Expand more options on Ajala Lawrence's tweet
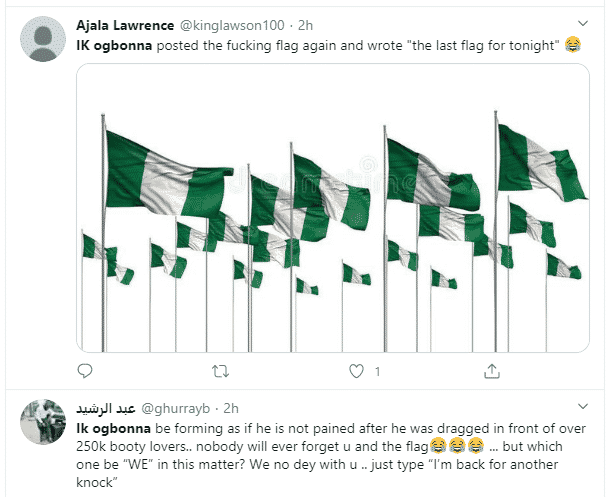 point(582,22)
